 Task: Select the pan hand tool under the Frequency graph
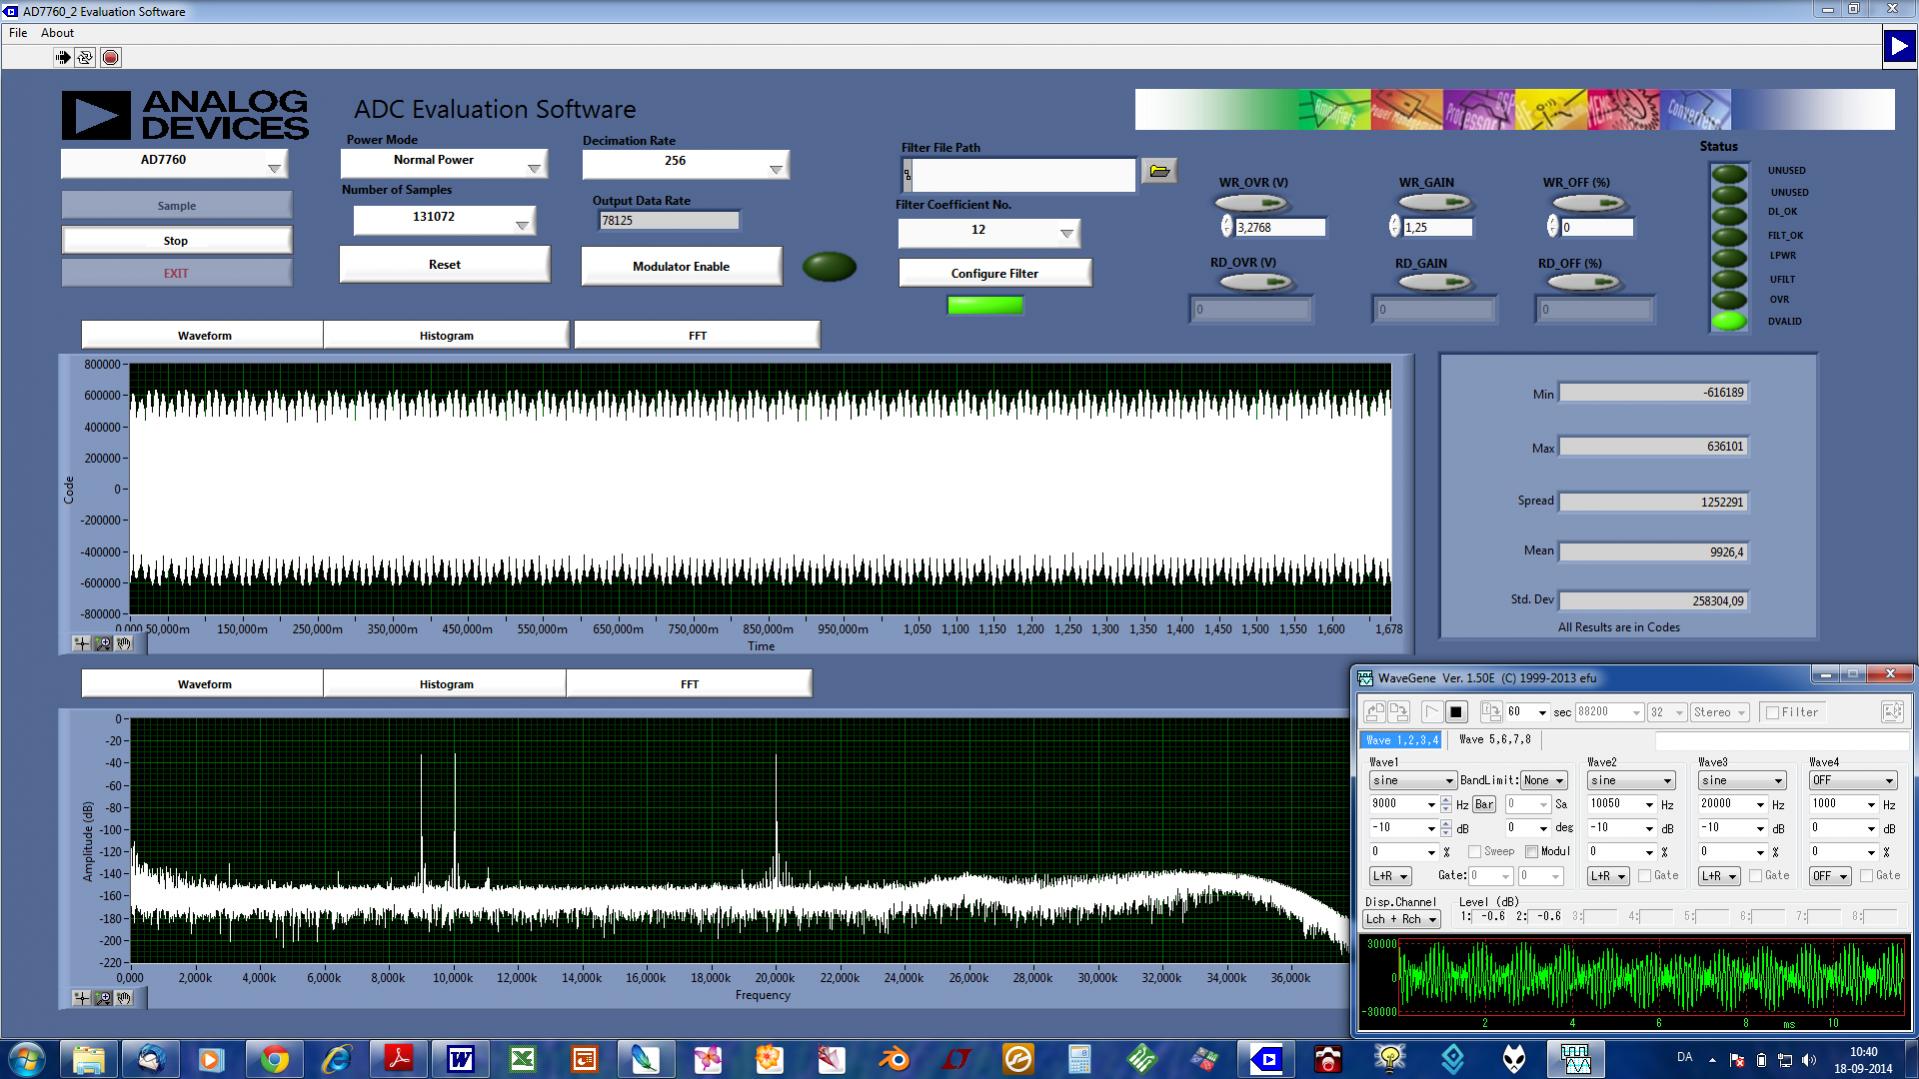pyautogui.click(x=124, y=997)
